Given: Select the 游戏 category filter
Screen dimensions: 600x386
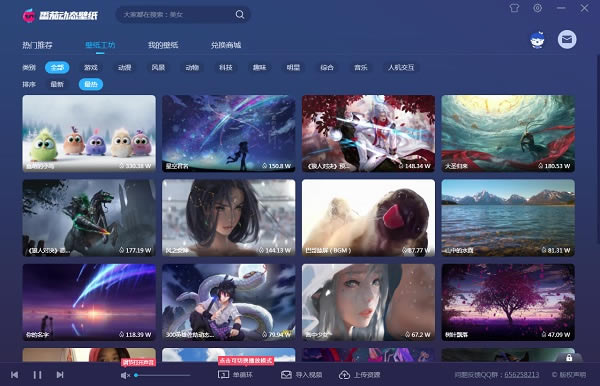Looking at the screenshot, I should (91, 67).
